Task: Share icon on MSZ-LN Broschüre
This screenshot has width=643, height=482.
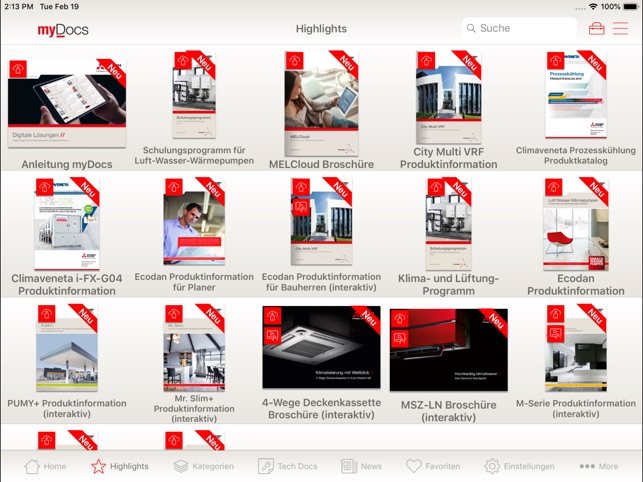Action: click(x=400, y=318)
